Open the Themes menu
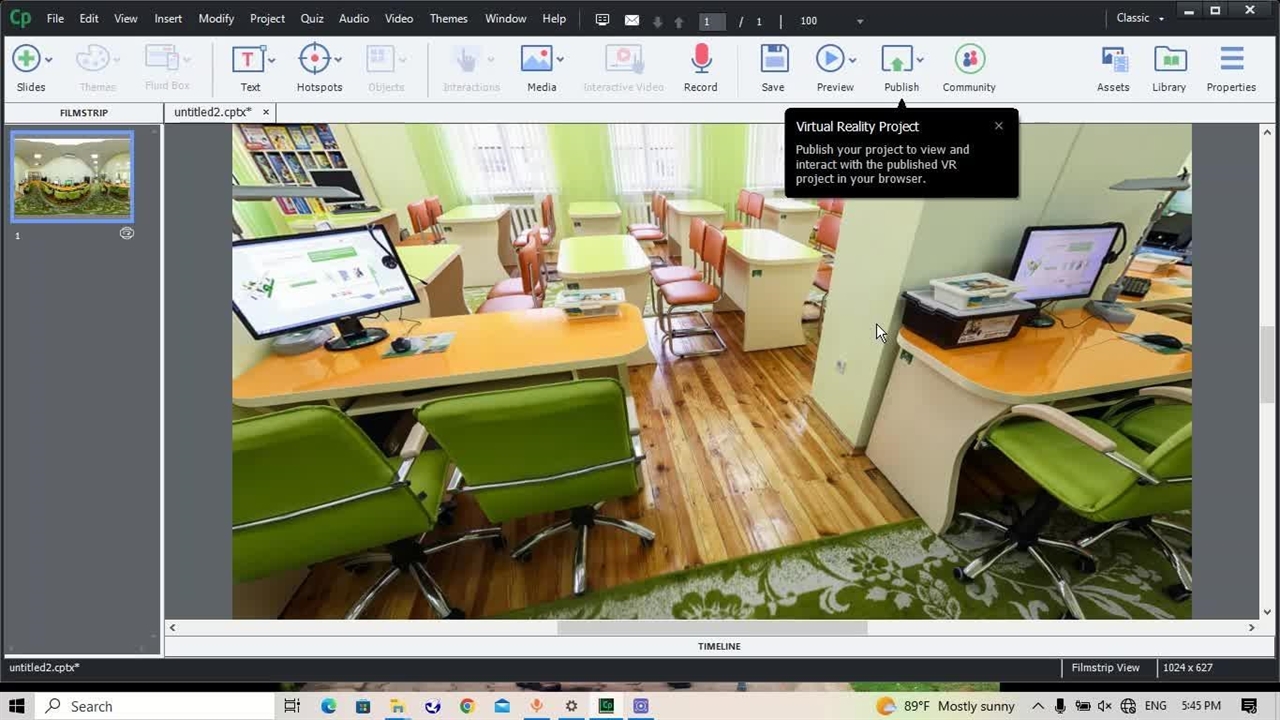1280x720 pixels. (x=448, y=19)
